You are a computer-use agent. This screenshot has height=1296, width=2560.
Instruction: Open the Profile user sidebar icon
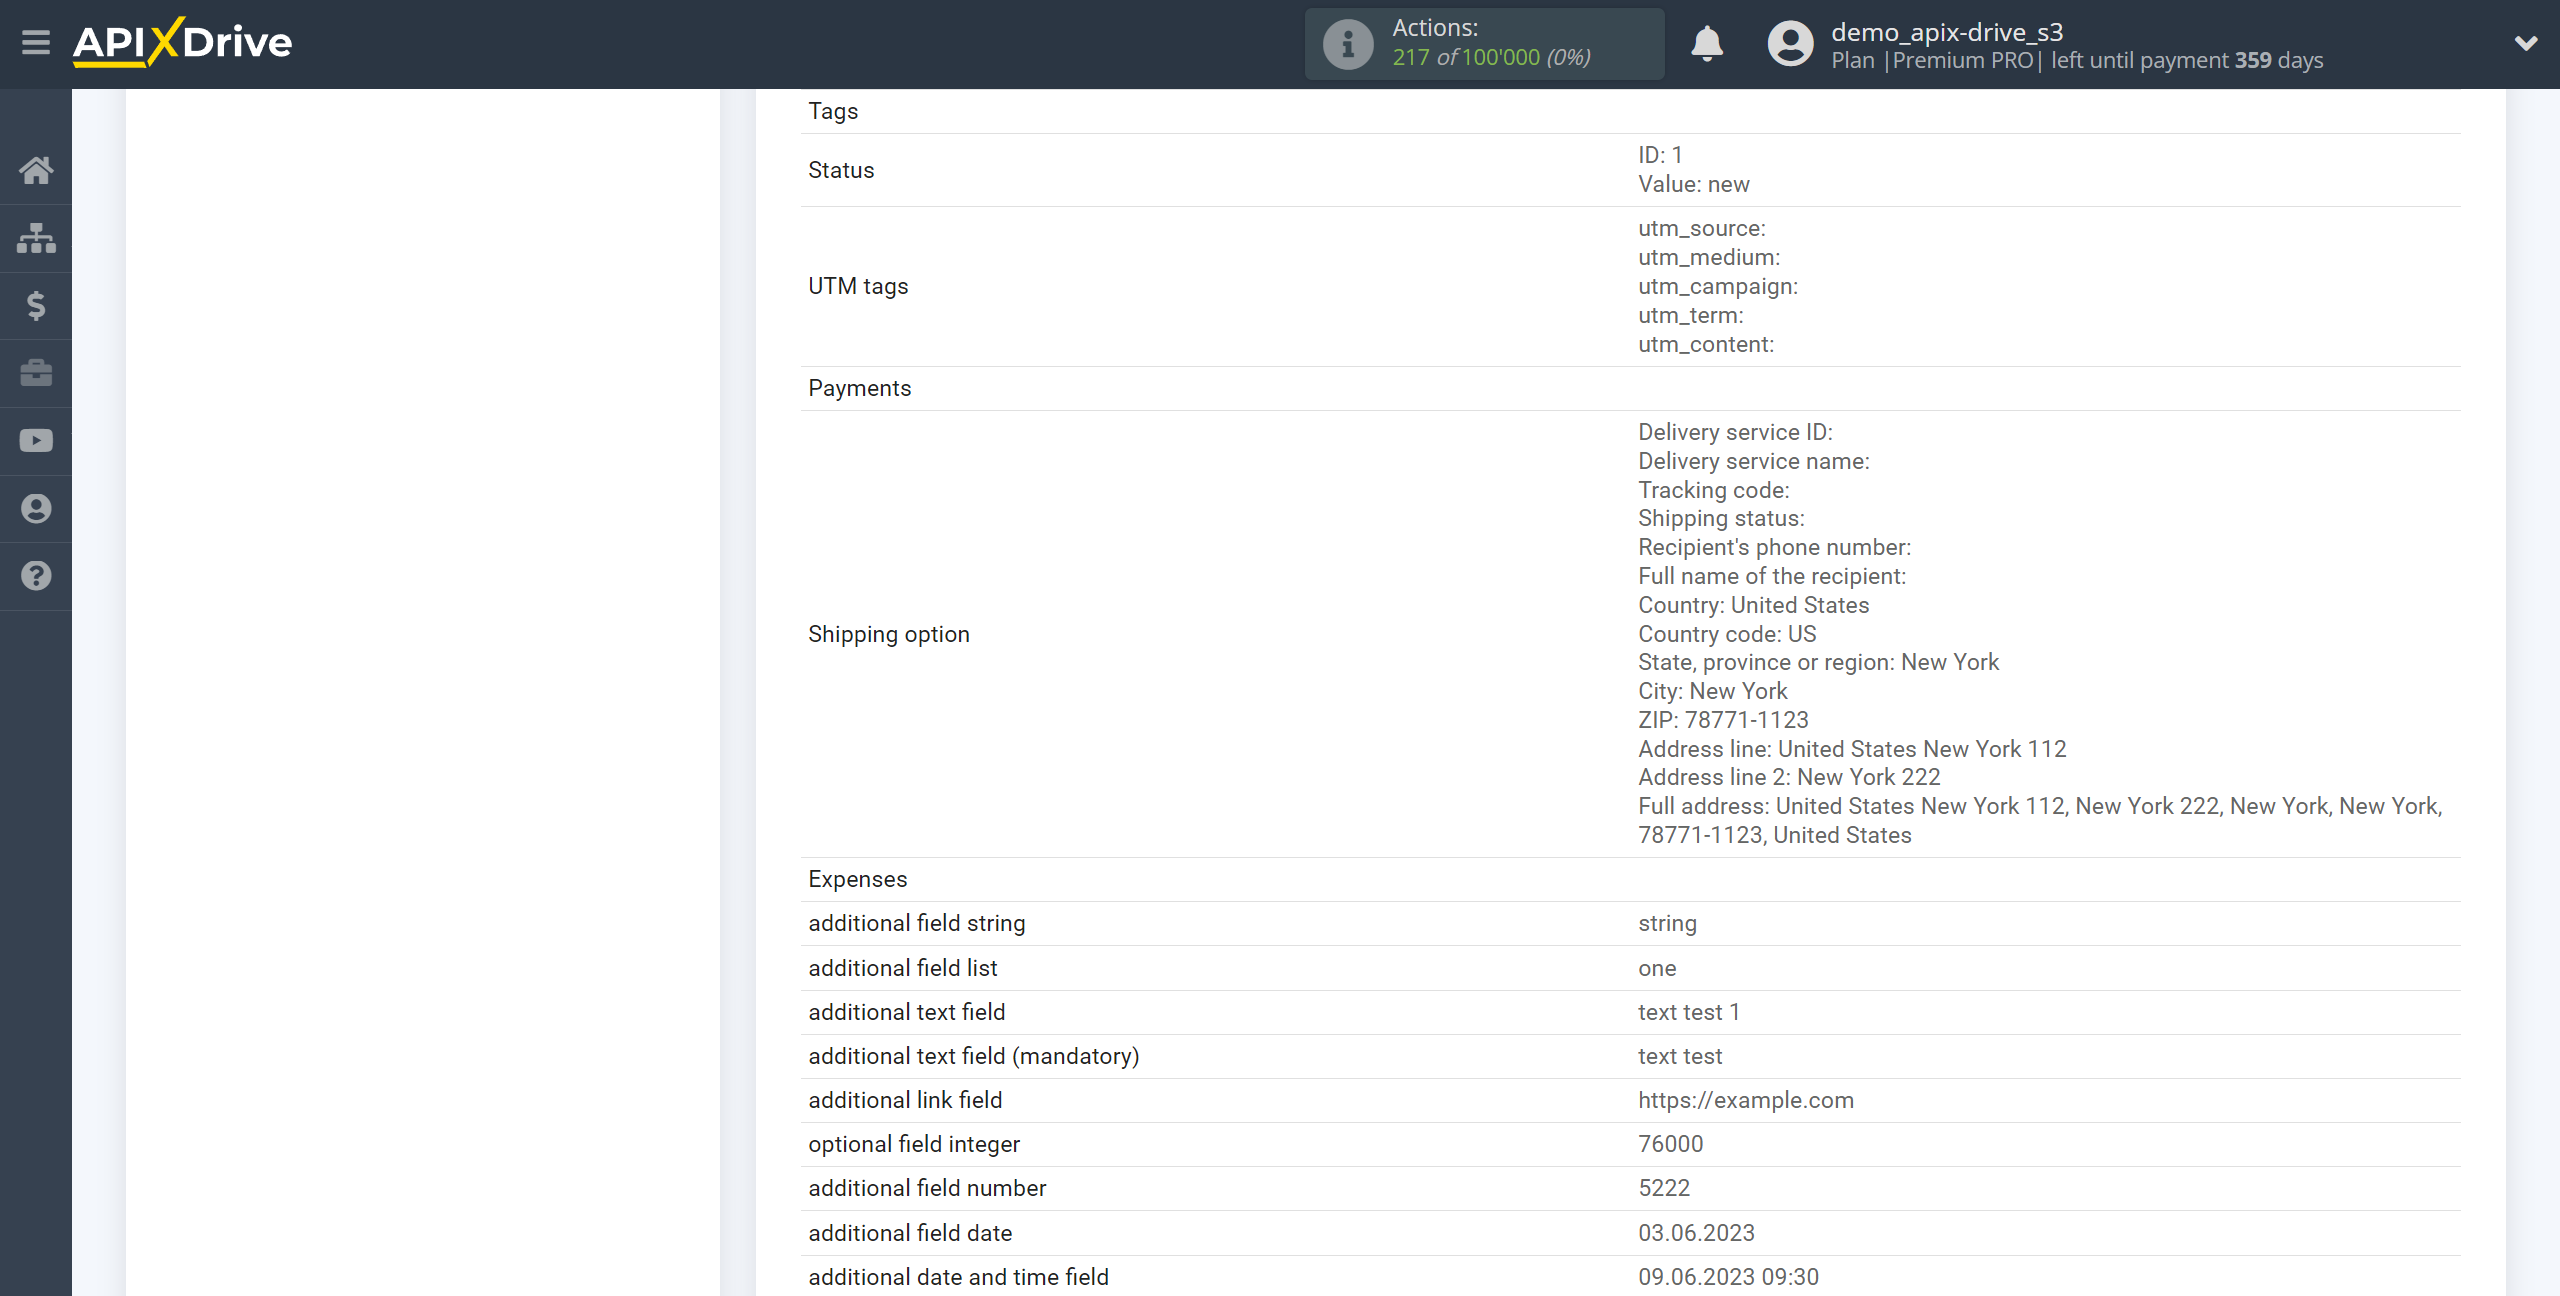coord(36,508)
